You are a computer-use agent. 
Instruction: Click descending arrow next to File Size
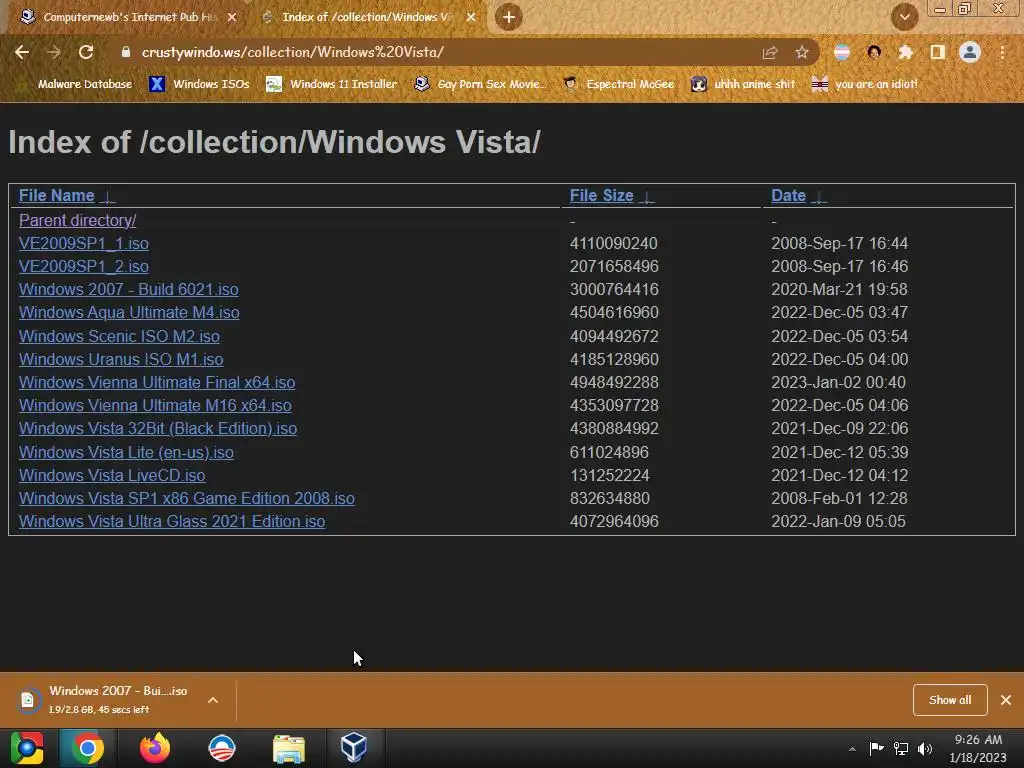(647, 197)
